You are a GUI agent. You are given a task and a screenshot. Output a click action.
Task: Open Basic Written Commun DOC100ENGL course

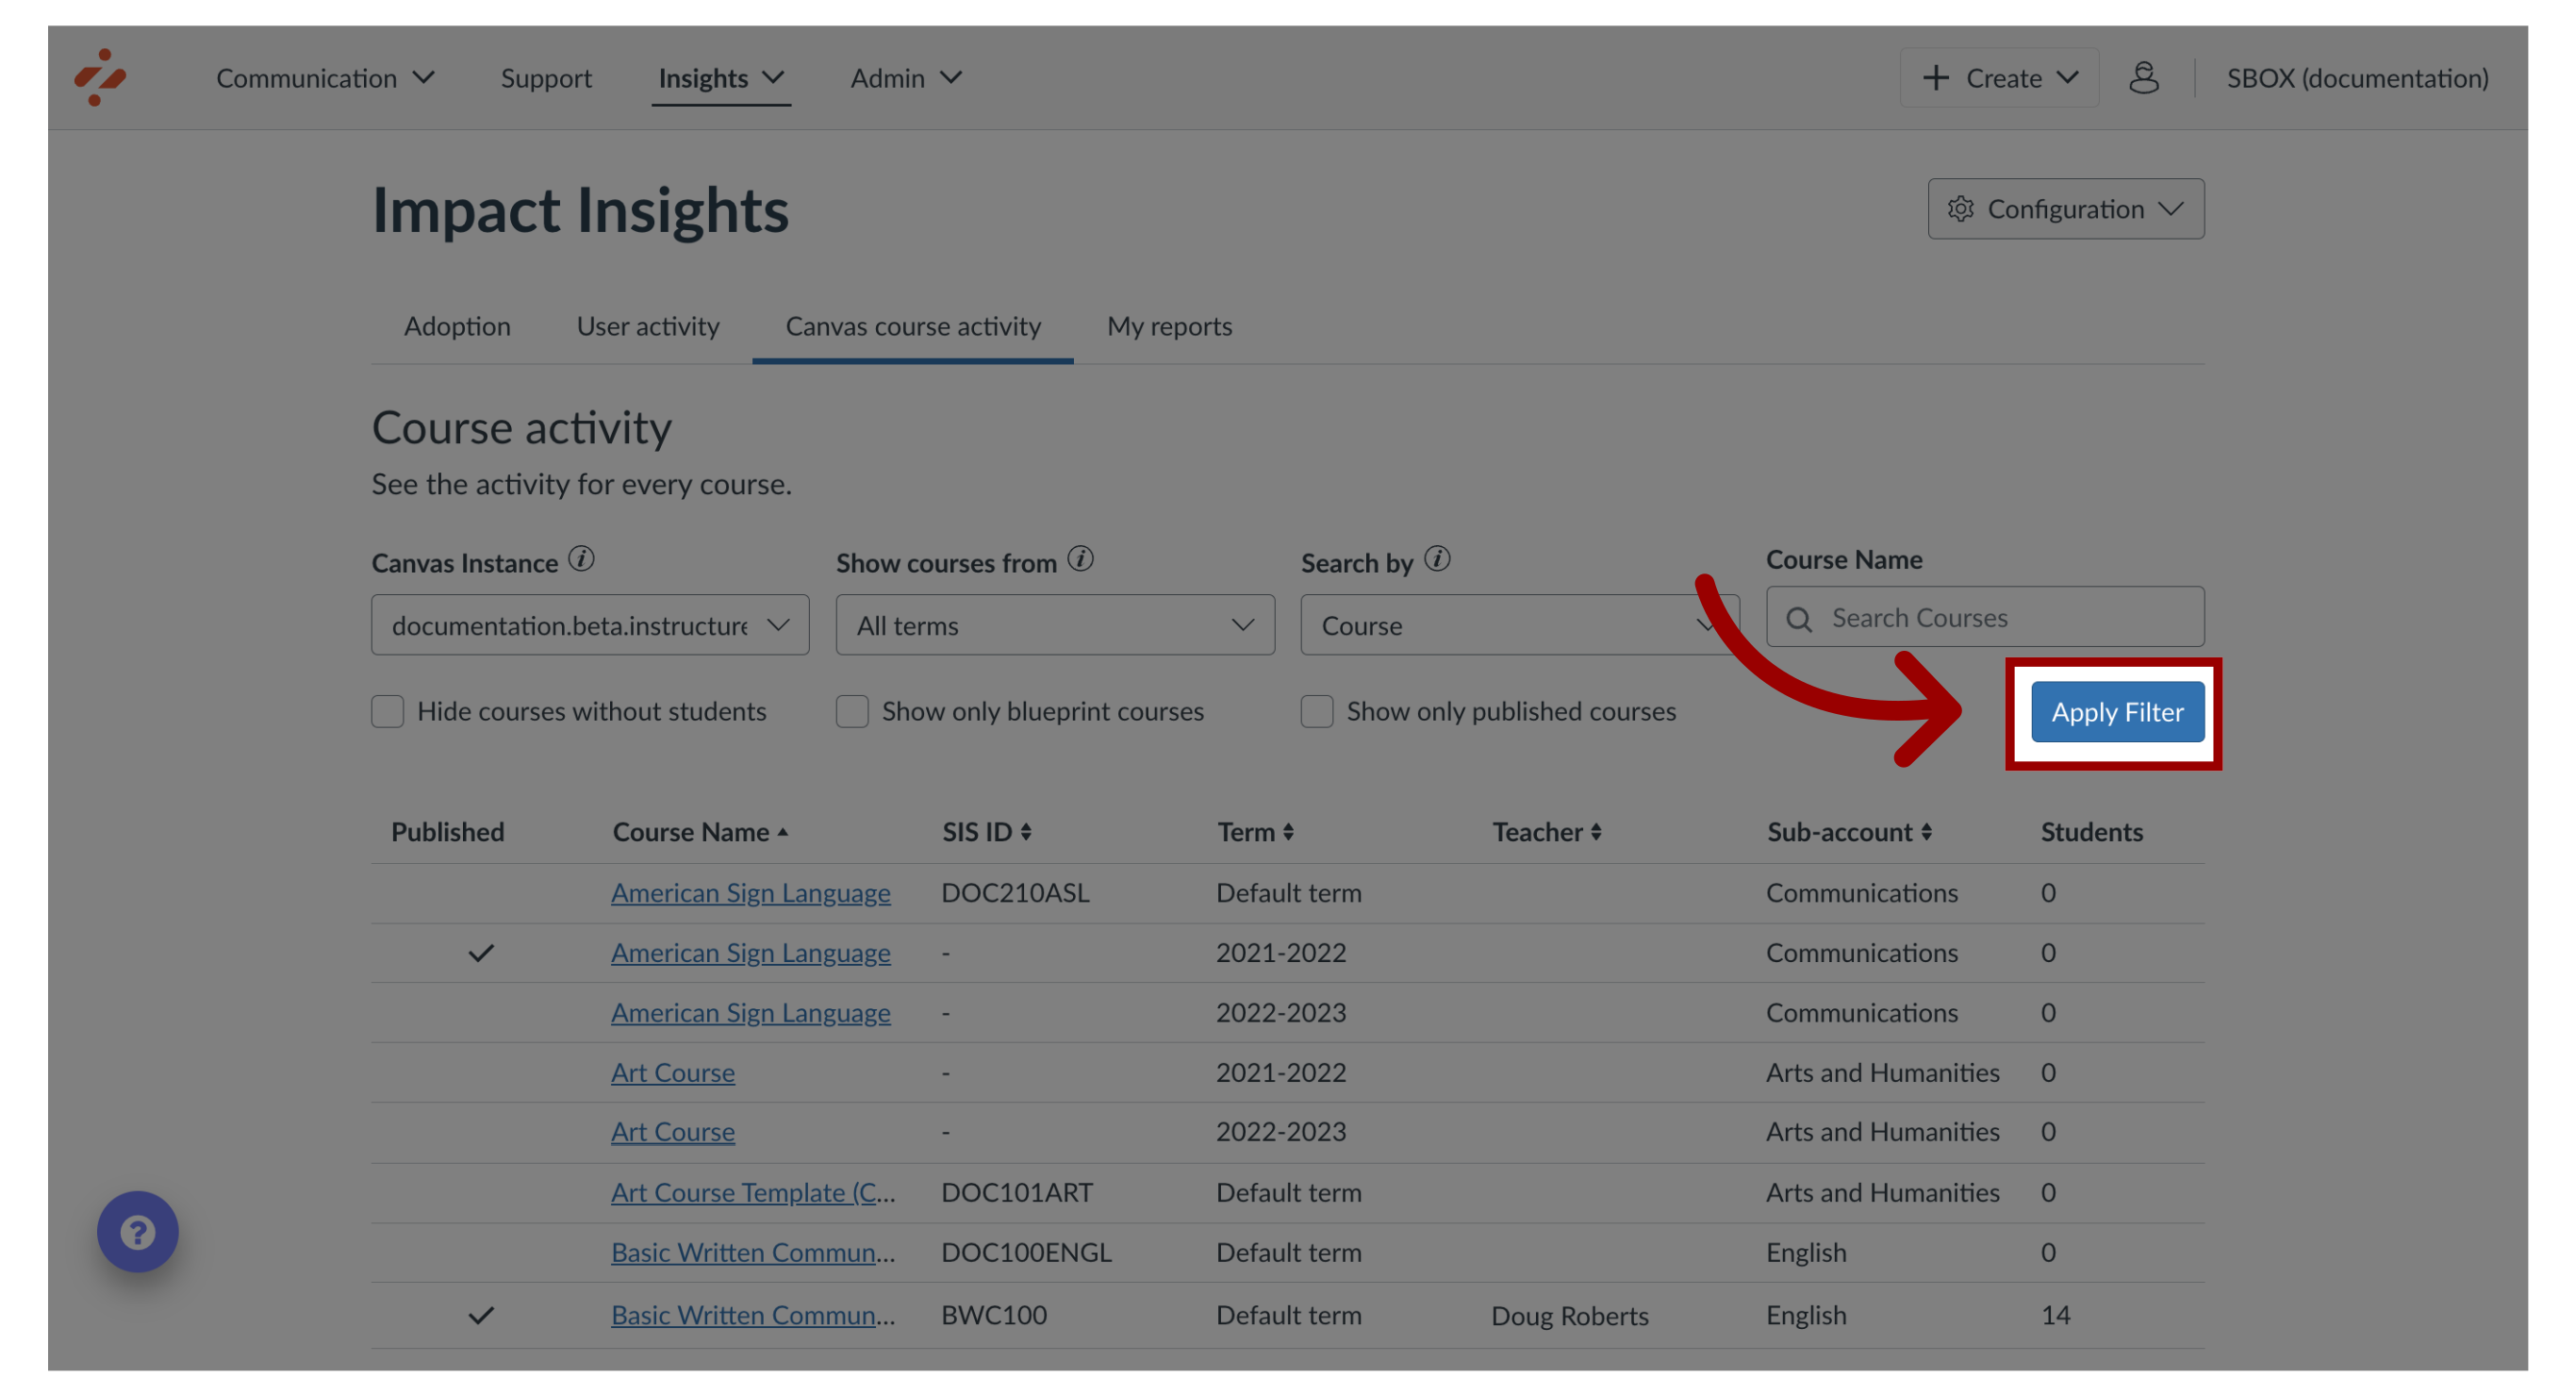[753, 1253]
